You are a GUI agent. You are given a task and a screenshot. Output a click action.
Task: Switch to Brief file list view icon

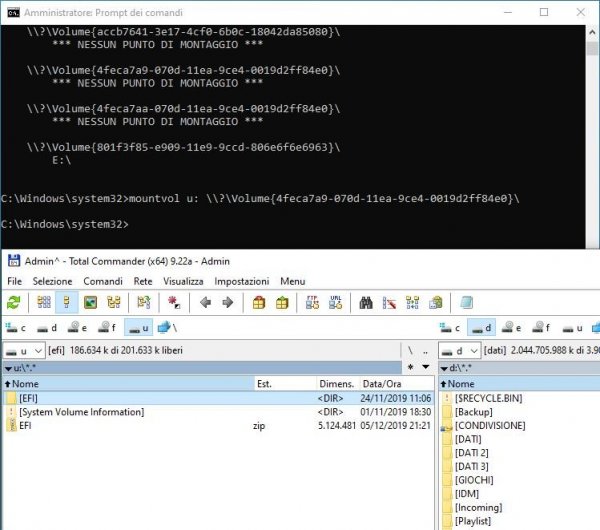(x=44, y=302)
